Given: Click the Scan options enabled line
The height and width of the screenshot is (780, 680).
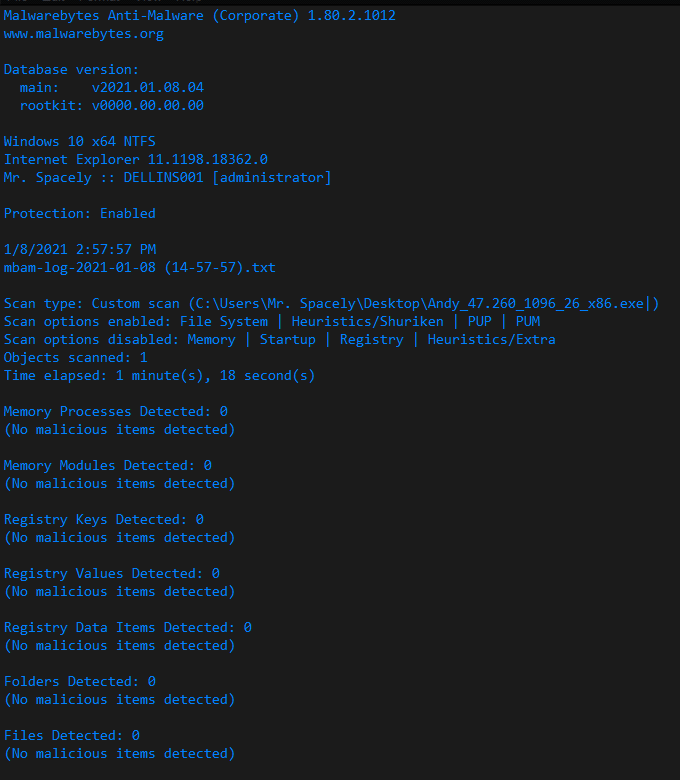Looking at the screenshot, I should 272,321.
